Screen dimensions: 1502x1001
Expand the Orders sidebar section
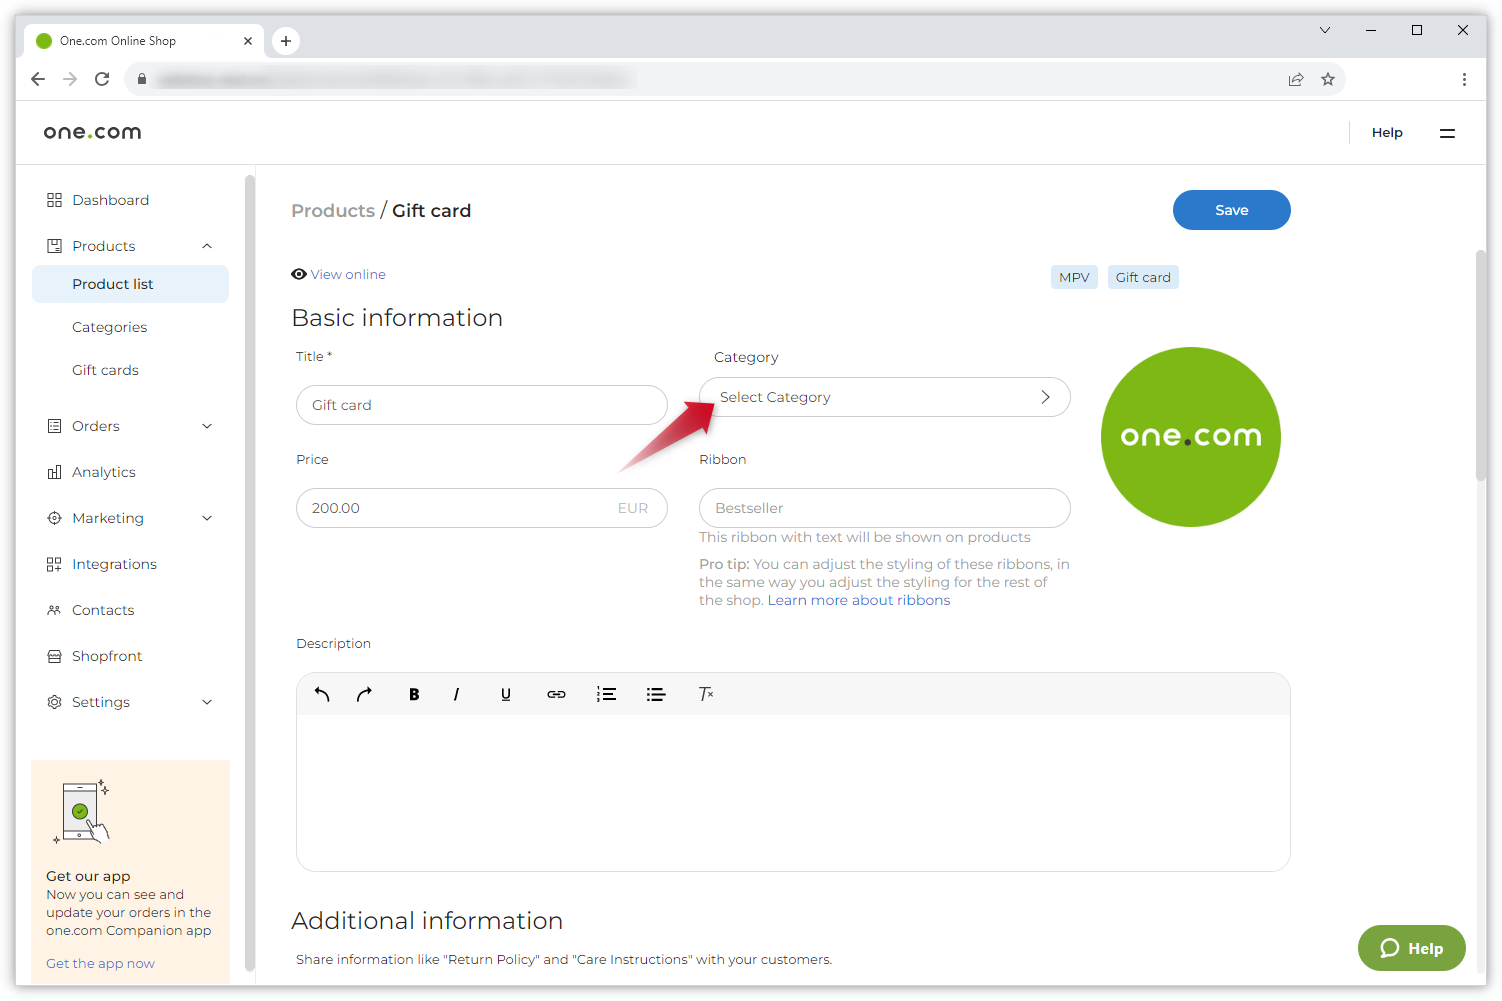point(207,426)
